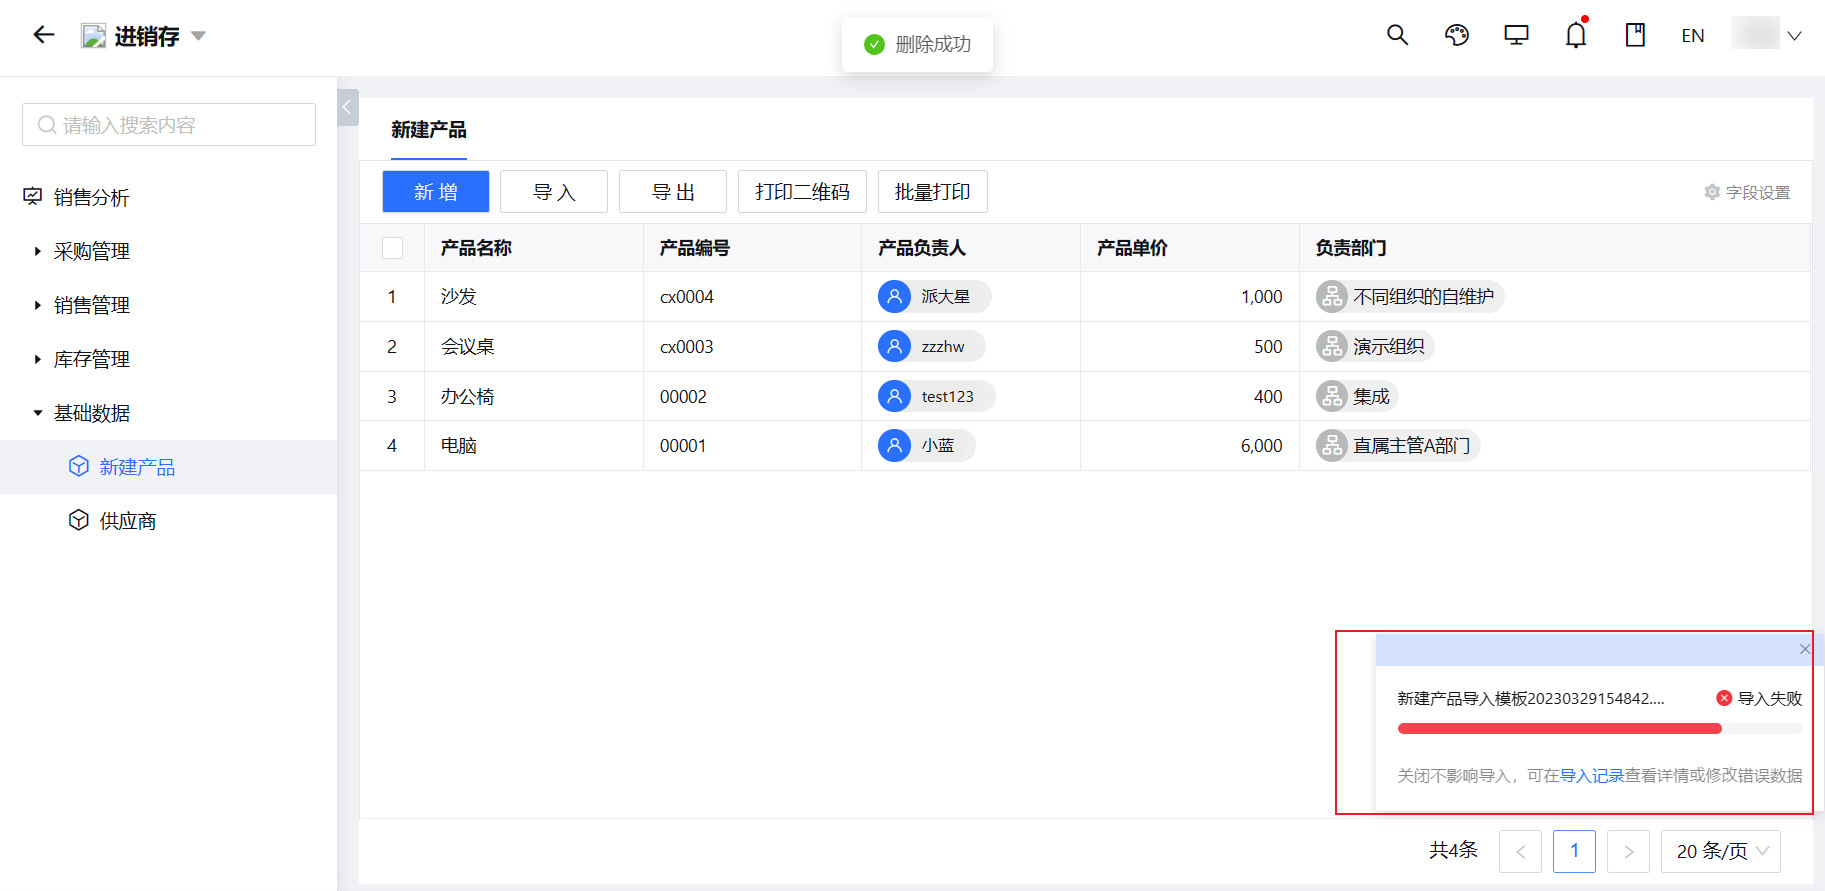The image size is (1825, 891).
Task: Click the green 删除成功 check icon
Action: [874, 44]
